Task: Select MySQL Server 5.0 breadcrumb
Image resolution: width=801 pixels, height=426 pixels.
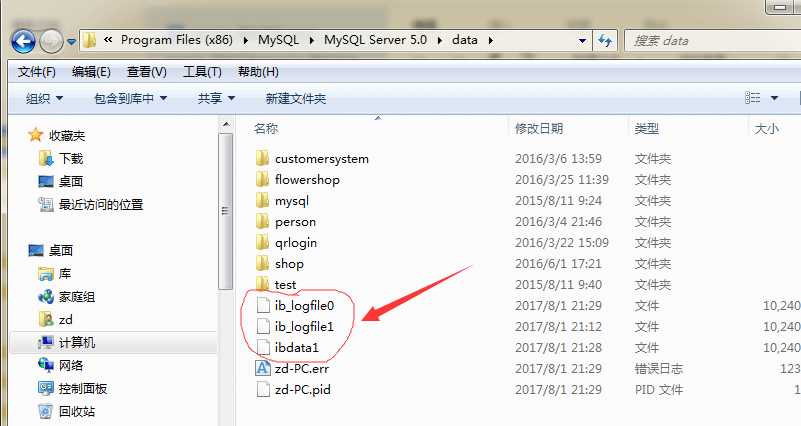Action: coord(375,40)
